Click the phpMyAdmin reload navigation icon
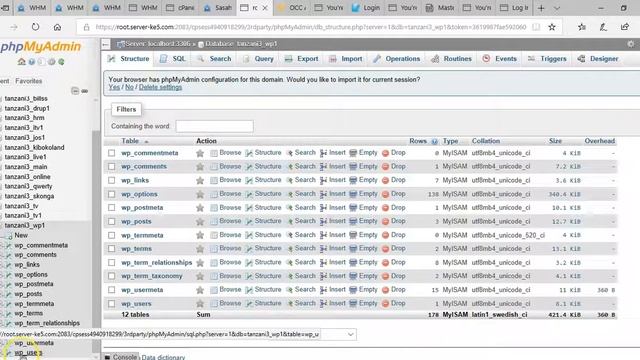The image size is (640, 360). (61, 62)
